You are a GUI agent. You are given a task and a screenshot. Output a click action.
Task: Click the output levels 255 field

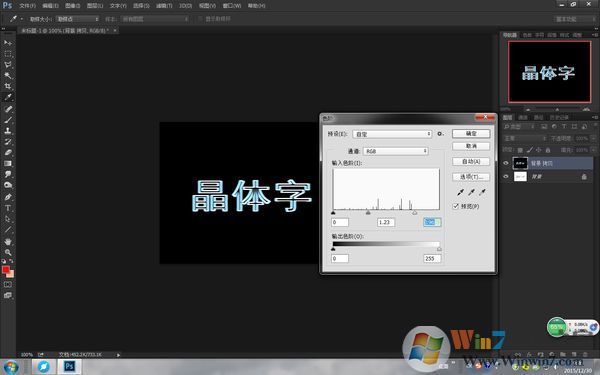[x=432, y=258]
